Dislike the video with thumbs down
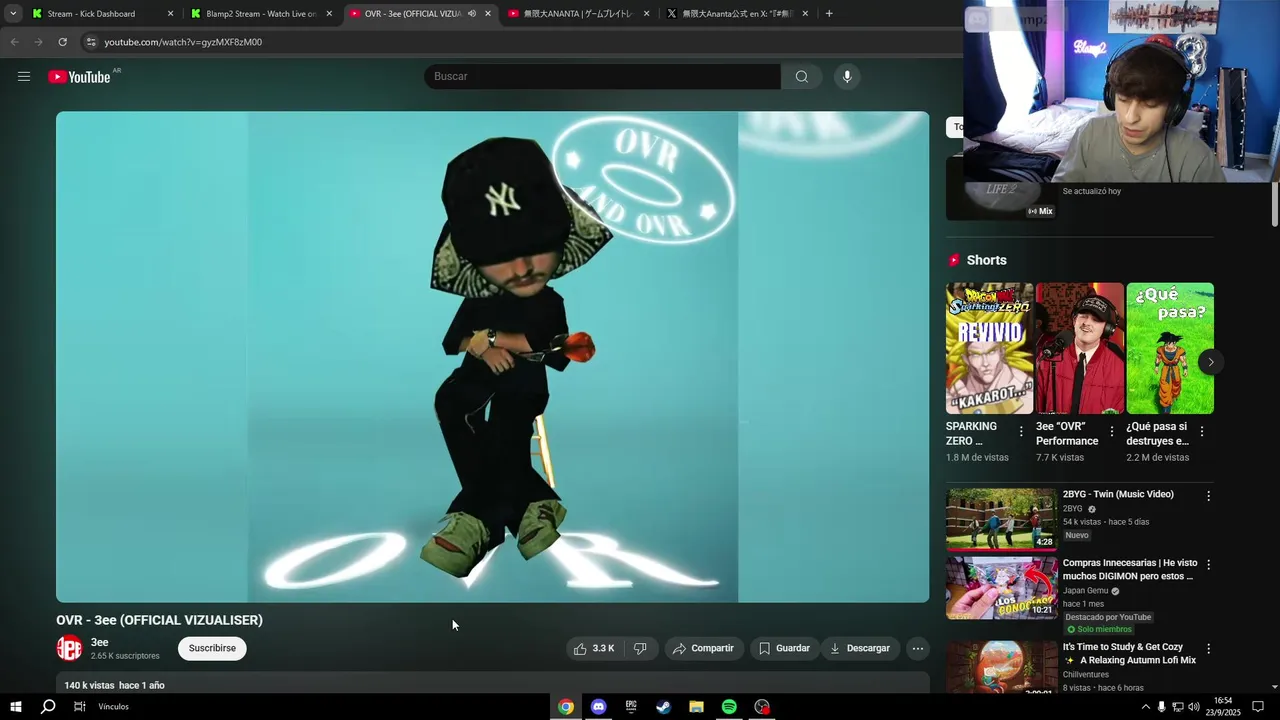 (x=640, y=648)
